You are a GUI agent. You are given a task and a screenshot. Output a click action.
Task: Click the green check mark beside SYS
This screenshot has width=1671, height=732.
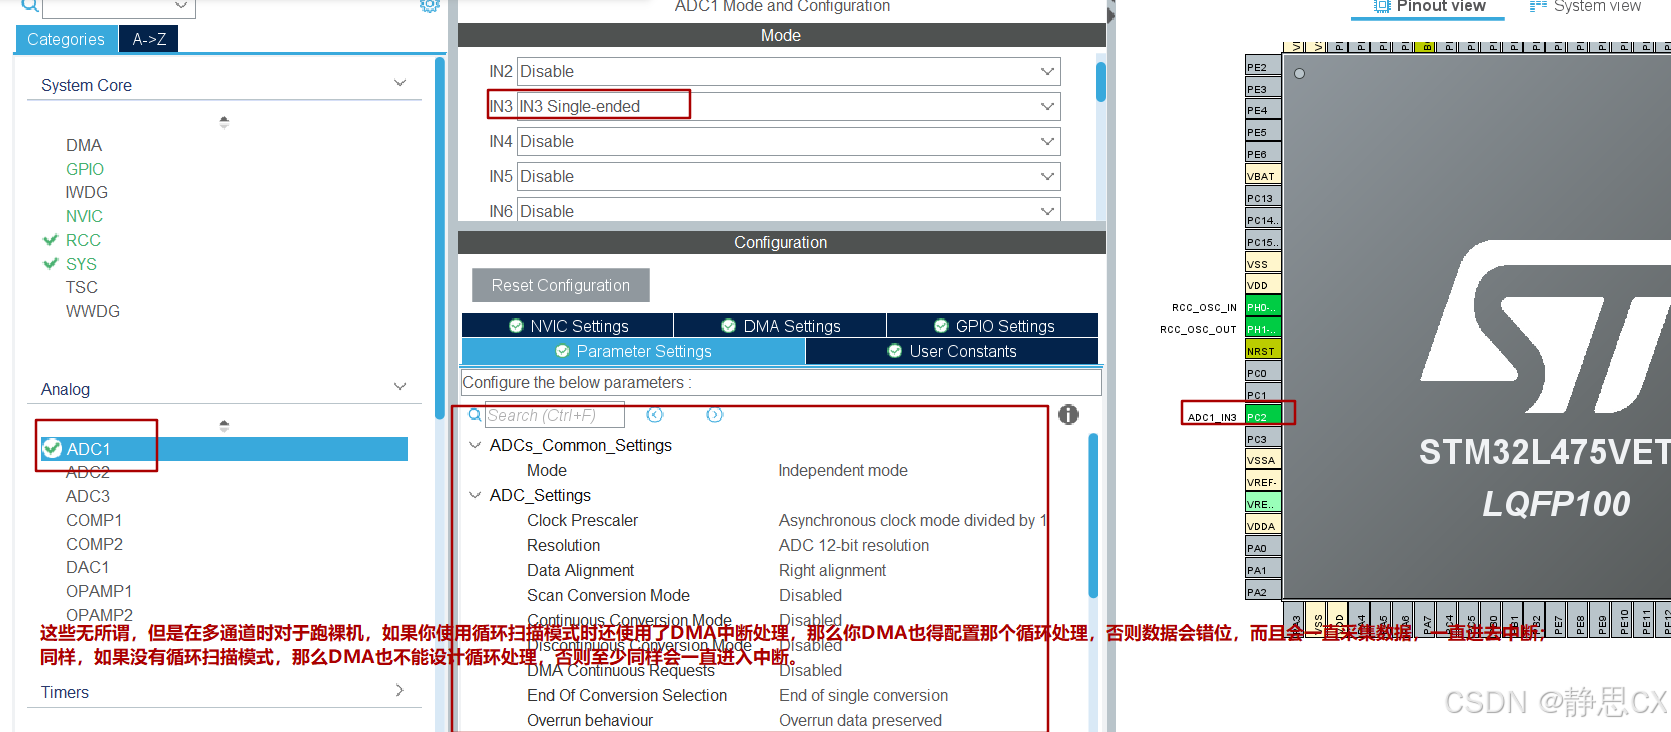[x=51, y=264]
